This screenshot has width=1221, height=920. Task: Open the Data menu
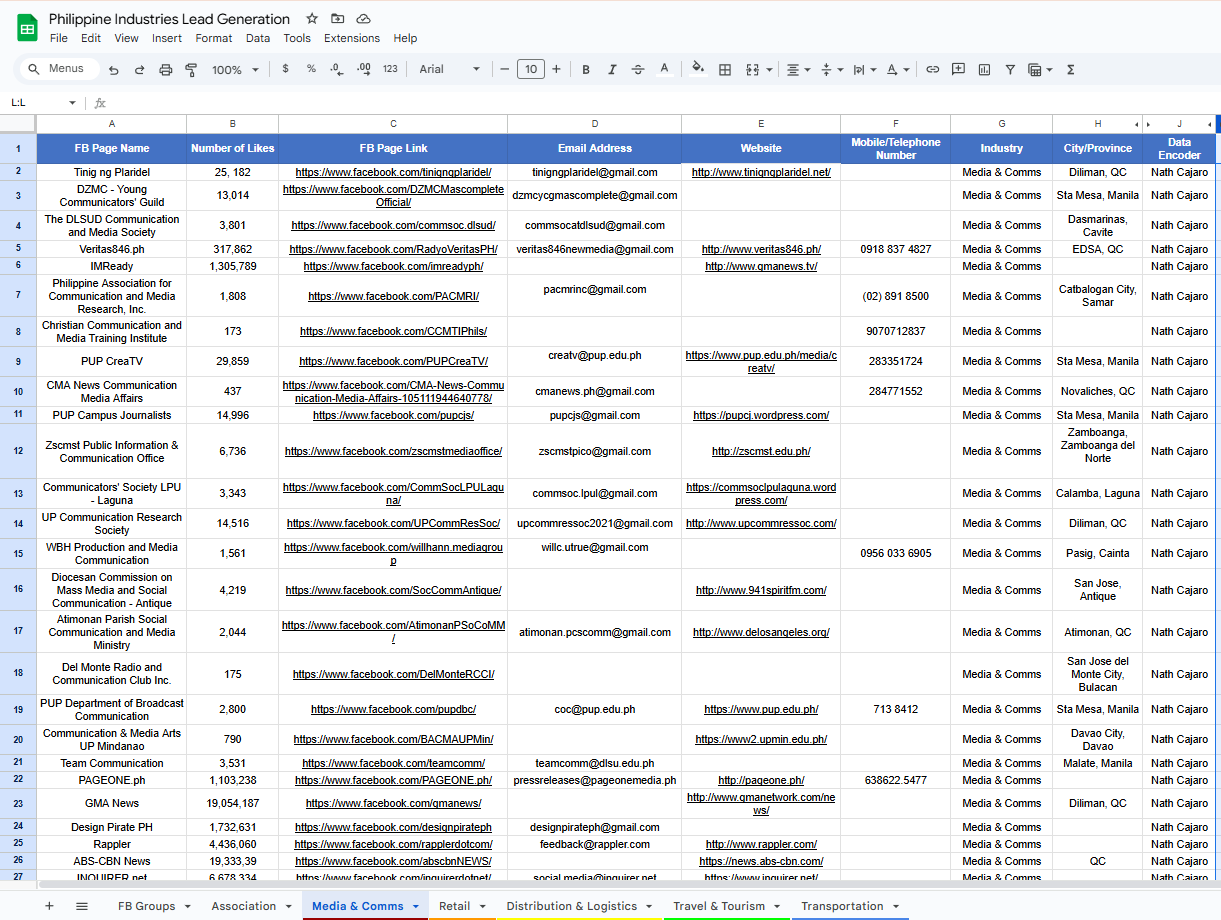click(x=258, y=38)
